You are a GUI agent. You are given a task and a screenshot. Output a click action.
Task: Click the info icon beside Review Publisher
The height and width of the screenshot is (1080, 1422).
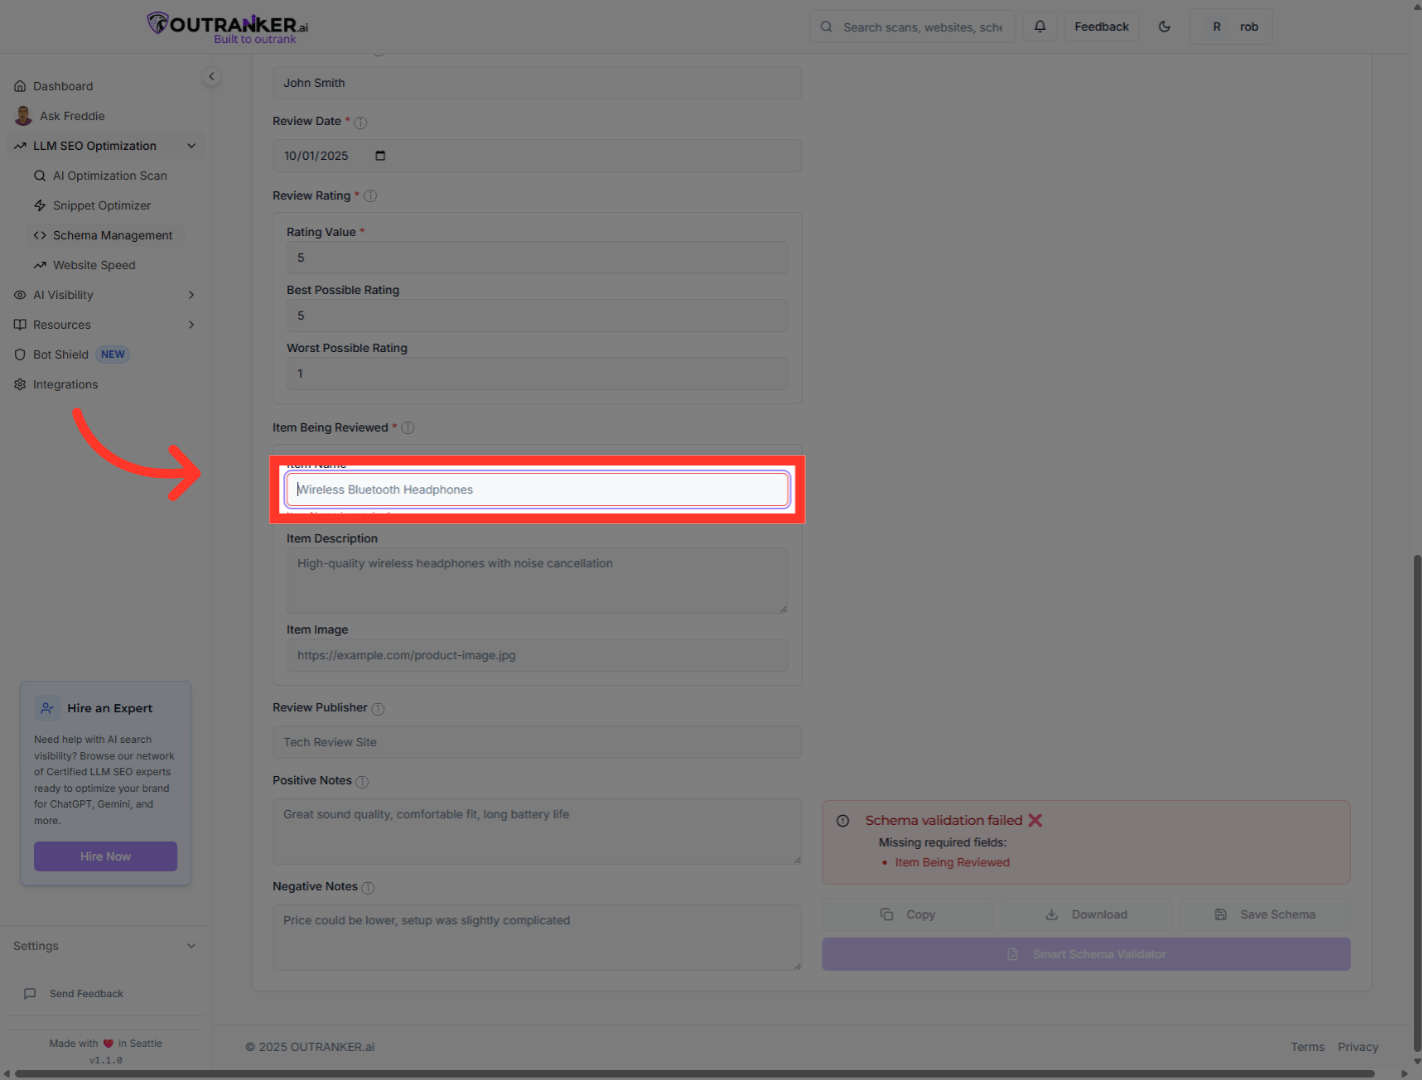point(378,709)
